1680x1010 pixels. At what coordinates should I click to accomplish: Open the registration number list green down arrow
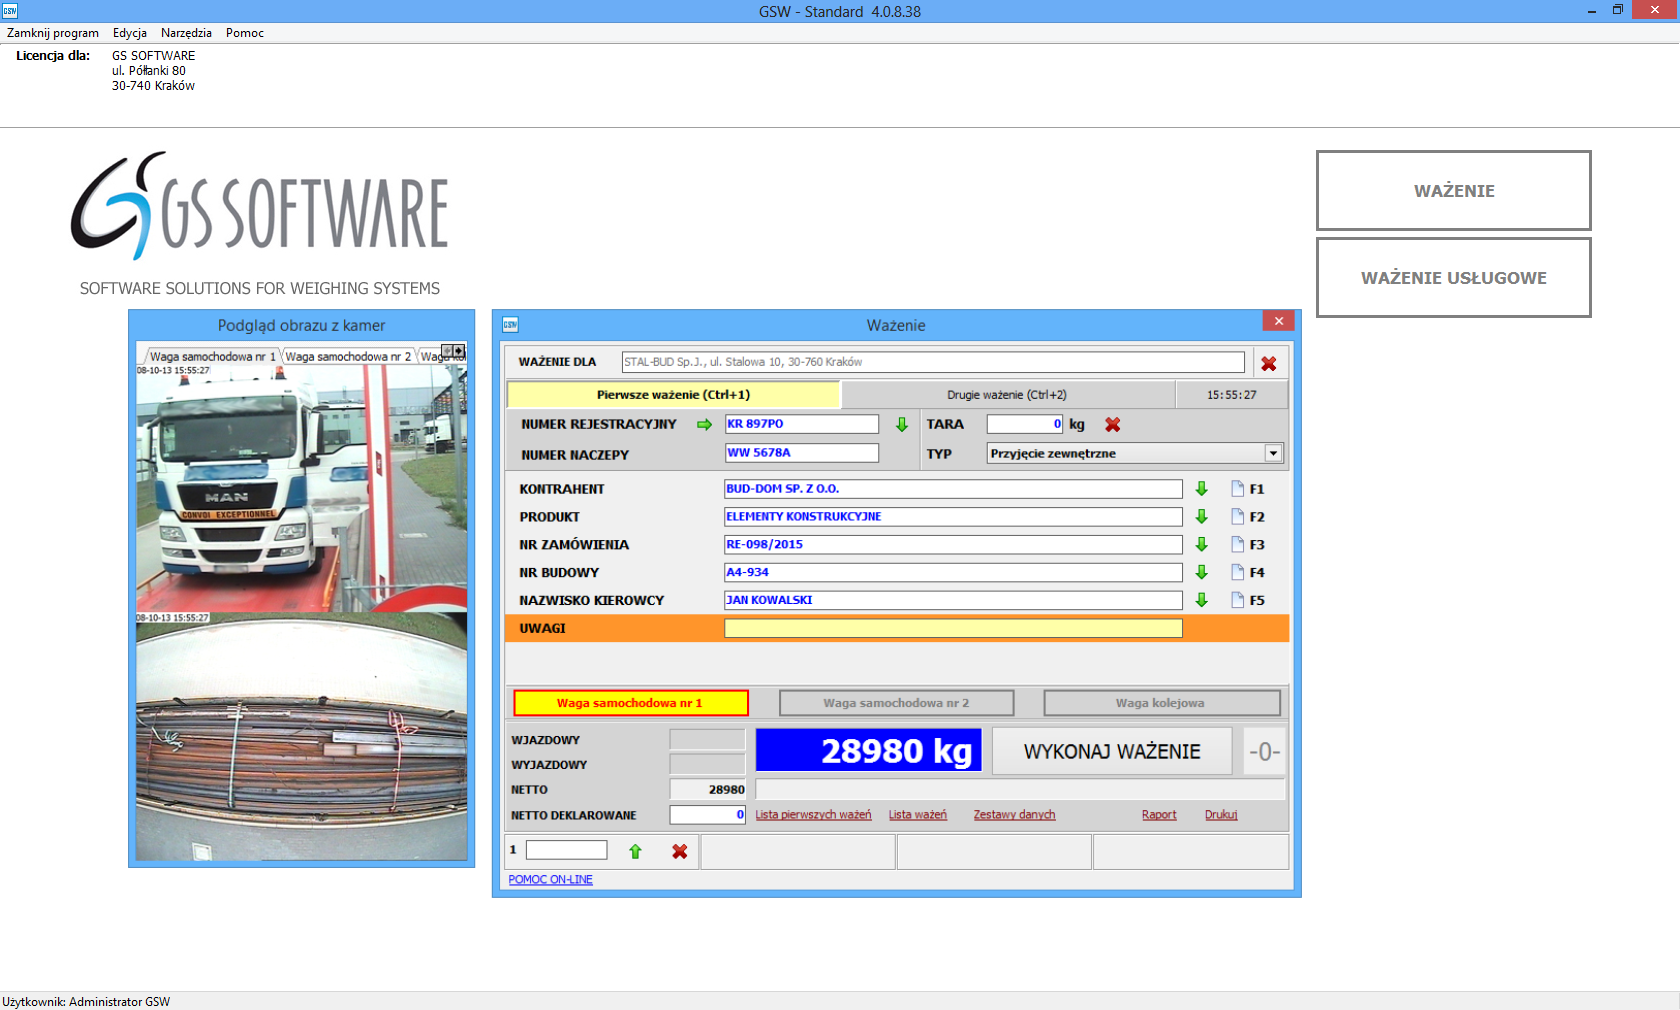[x=902, y=425]
